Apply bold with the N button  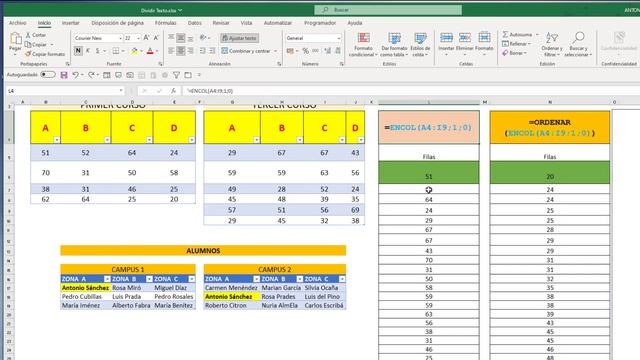[x=78, y=51]
